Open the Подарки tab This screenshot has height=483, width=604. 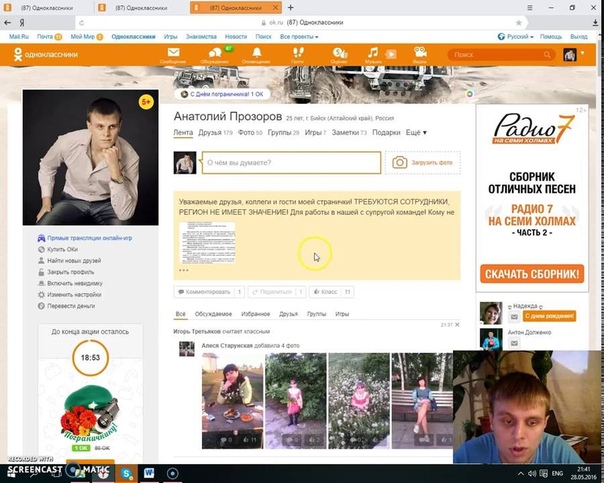[x=386, y=132]
